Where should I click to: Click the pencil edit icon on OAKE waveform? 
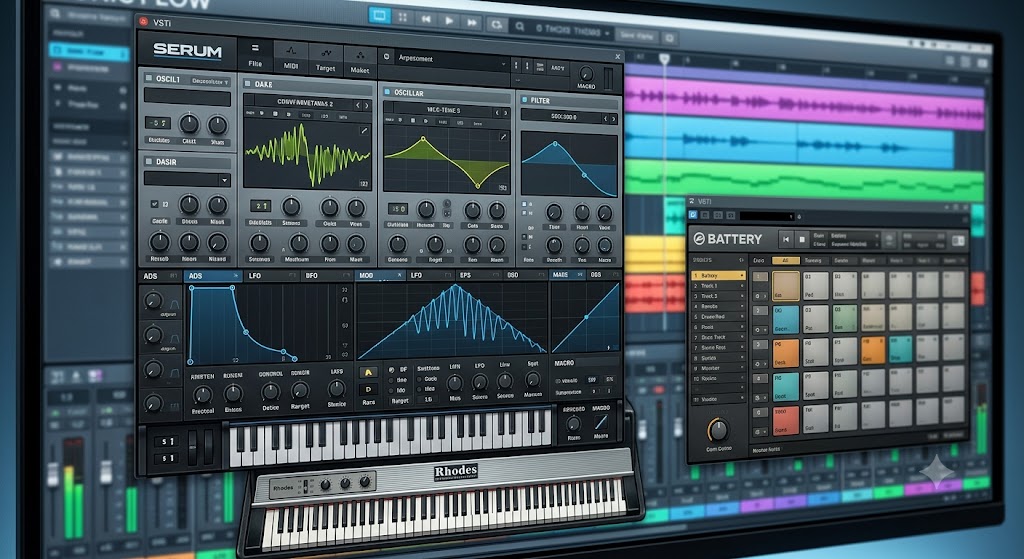364,131
